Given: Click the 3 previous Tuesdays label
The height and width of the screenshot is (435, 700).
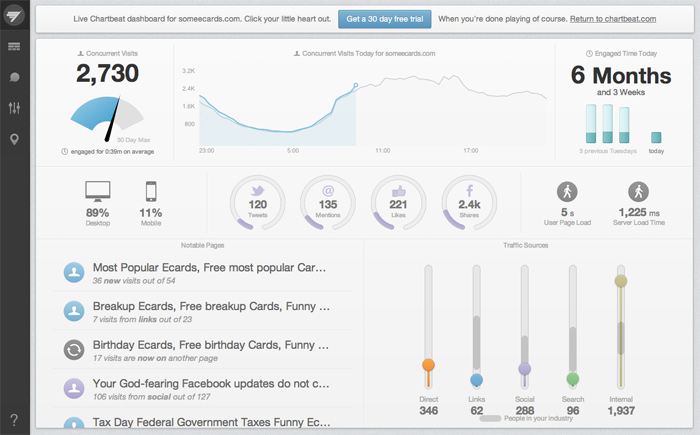Looking at the screenshot, I should tap(608, 151).
